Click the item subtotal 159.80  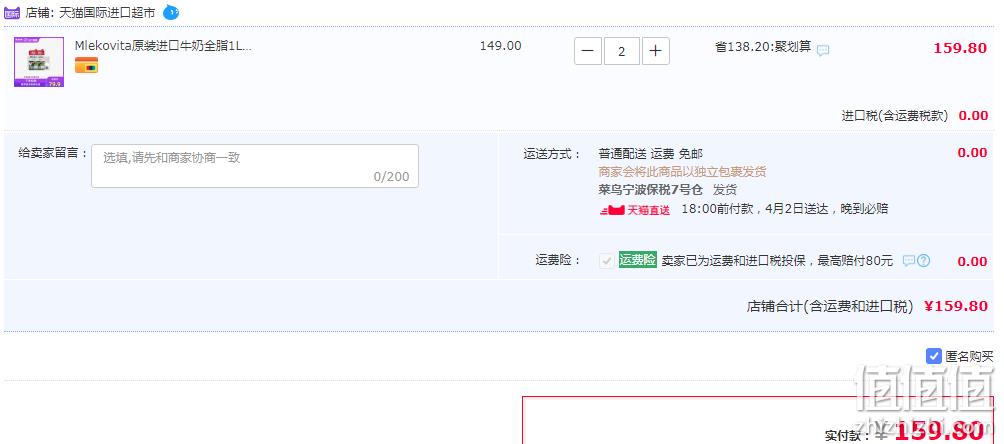[x=960, y=48]
